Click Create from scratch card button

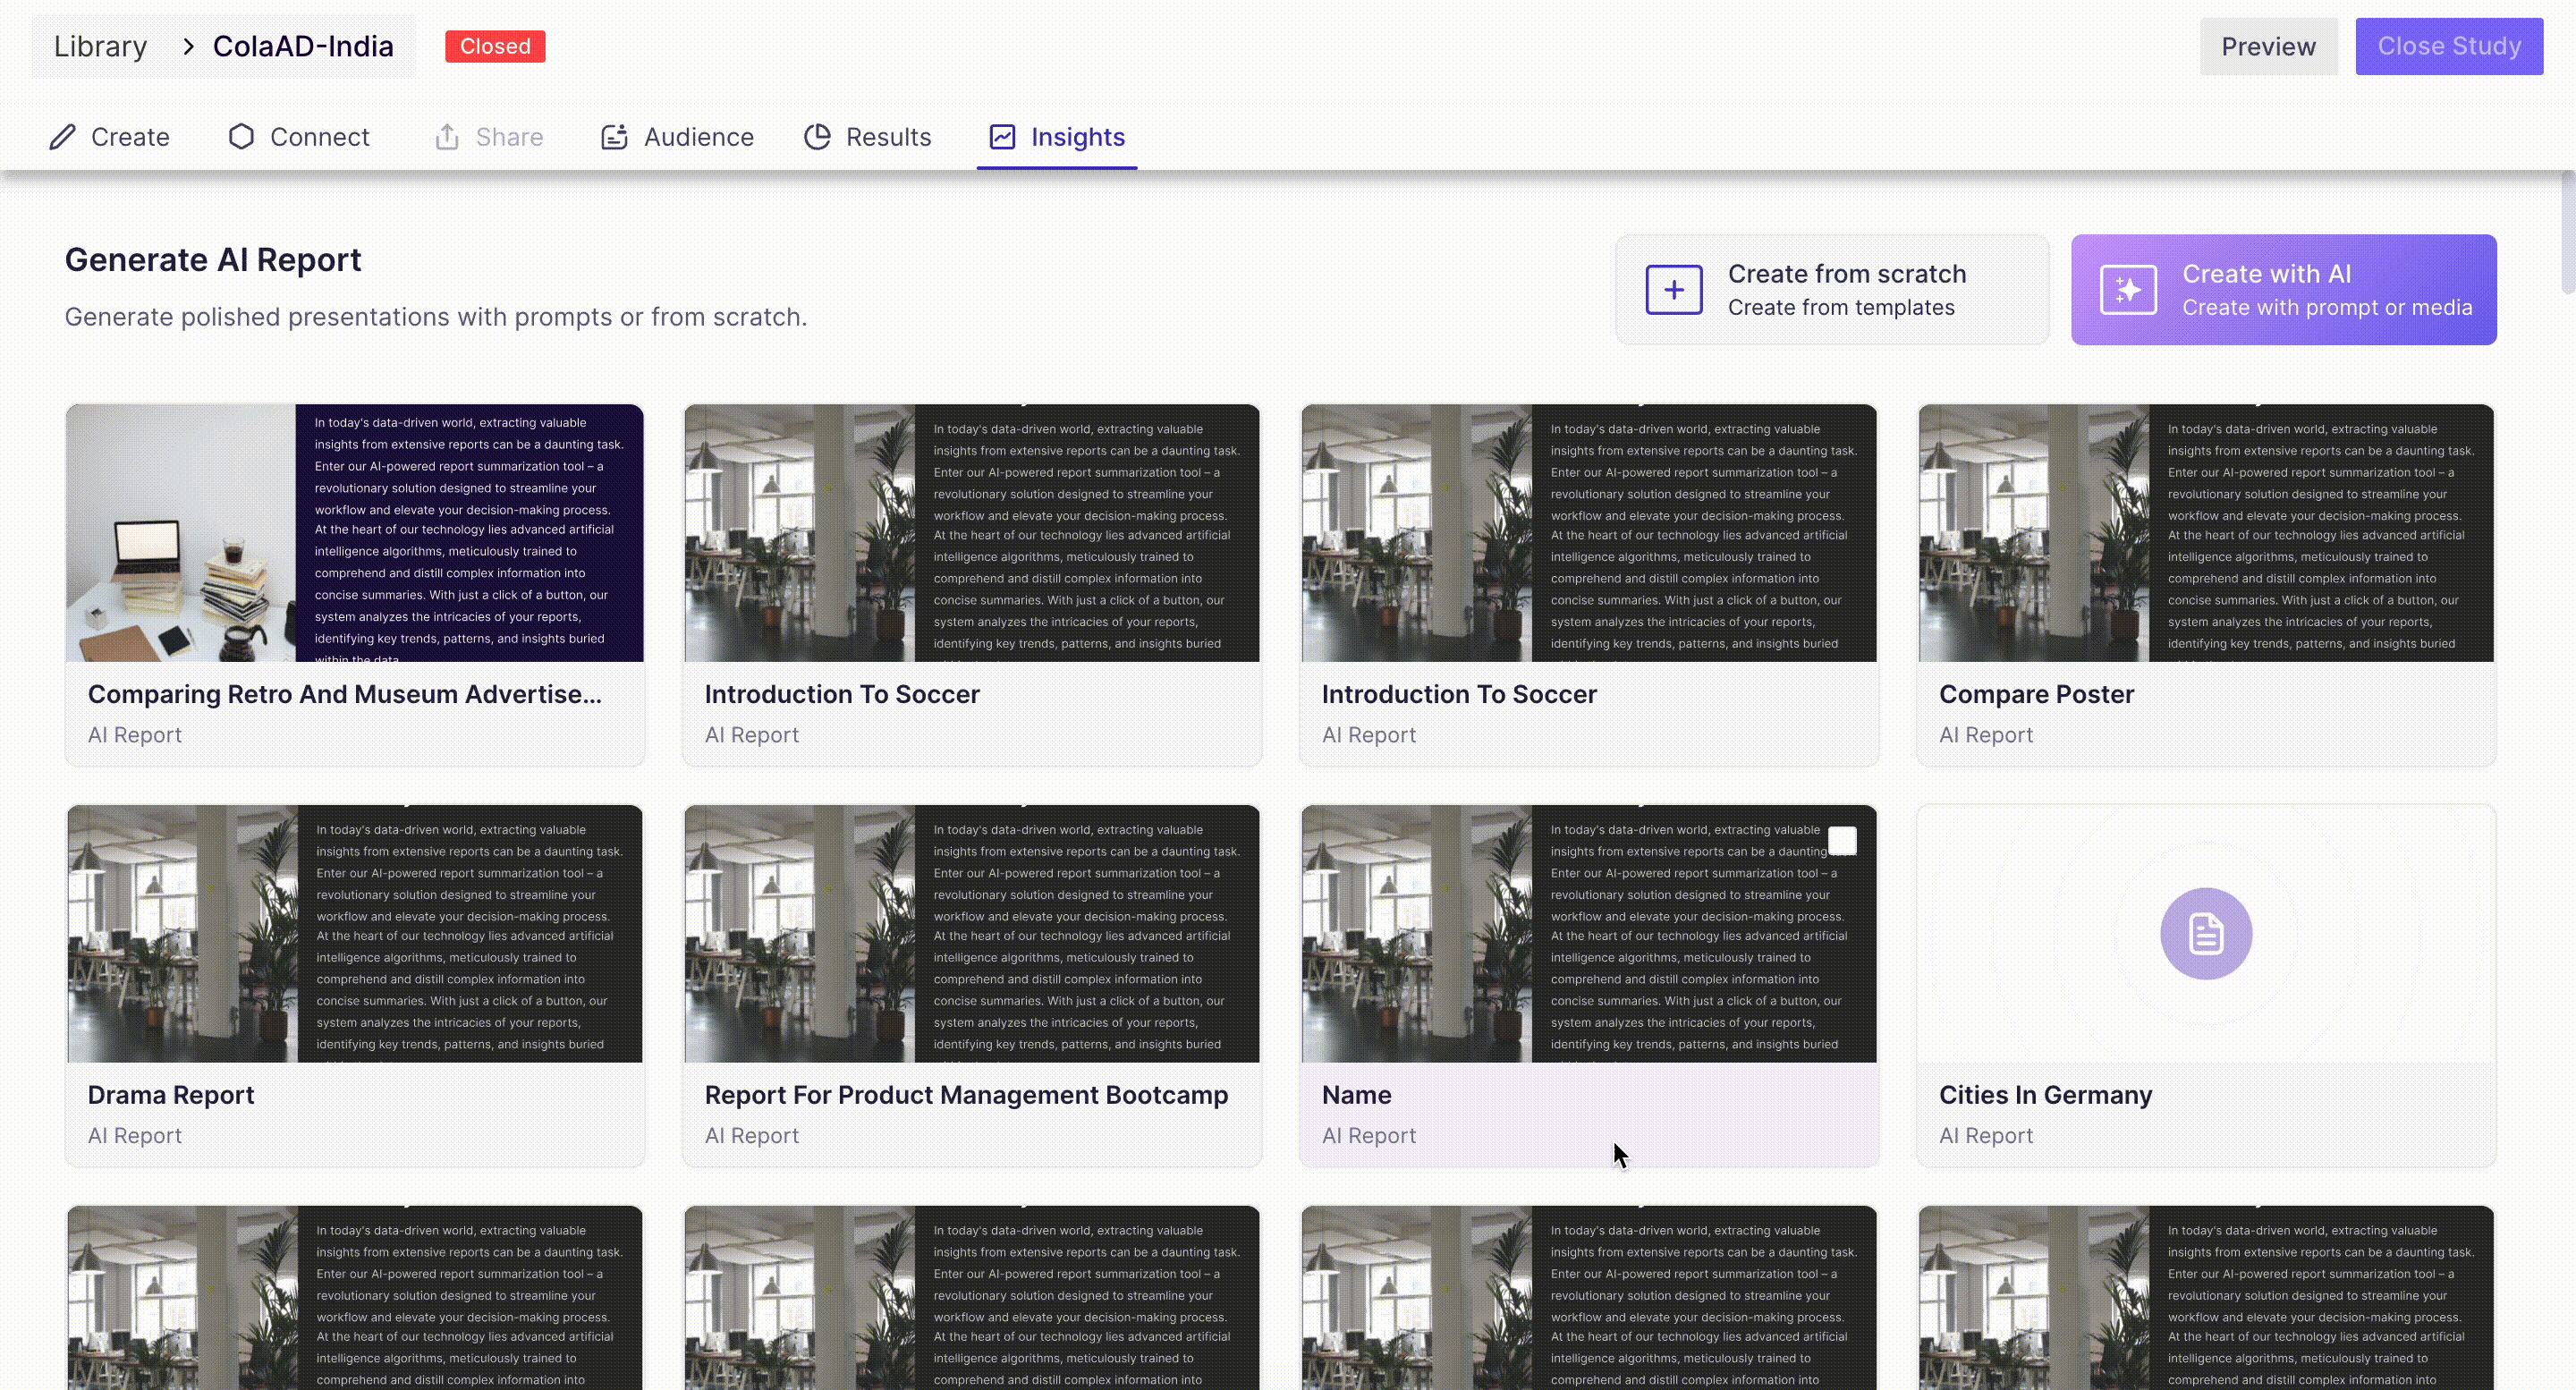pyautogui.click(x=1832, y=290)
